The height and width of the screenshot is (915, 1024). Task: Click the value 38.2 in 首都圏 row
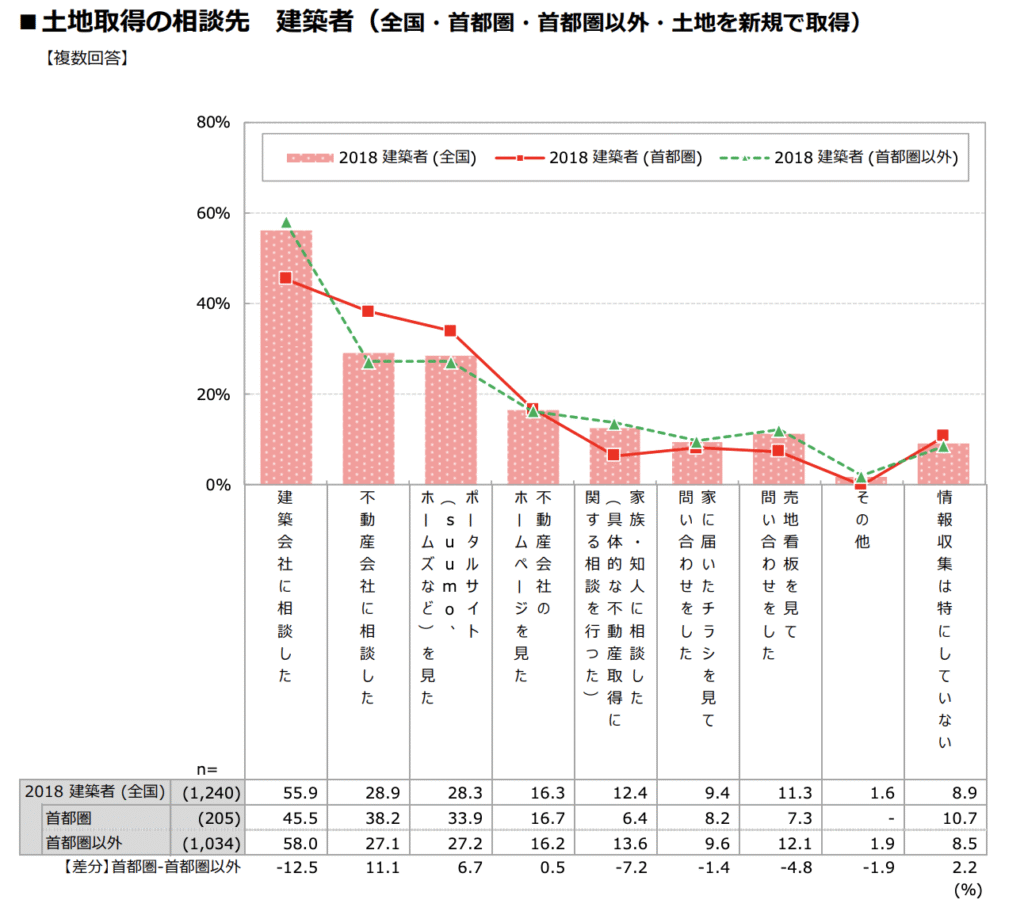coord(383,818)
